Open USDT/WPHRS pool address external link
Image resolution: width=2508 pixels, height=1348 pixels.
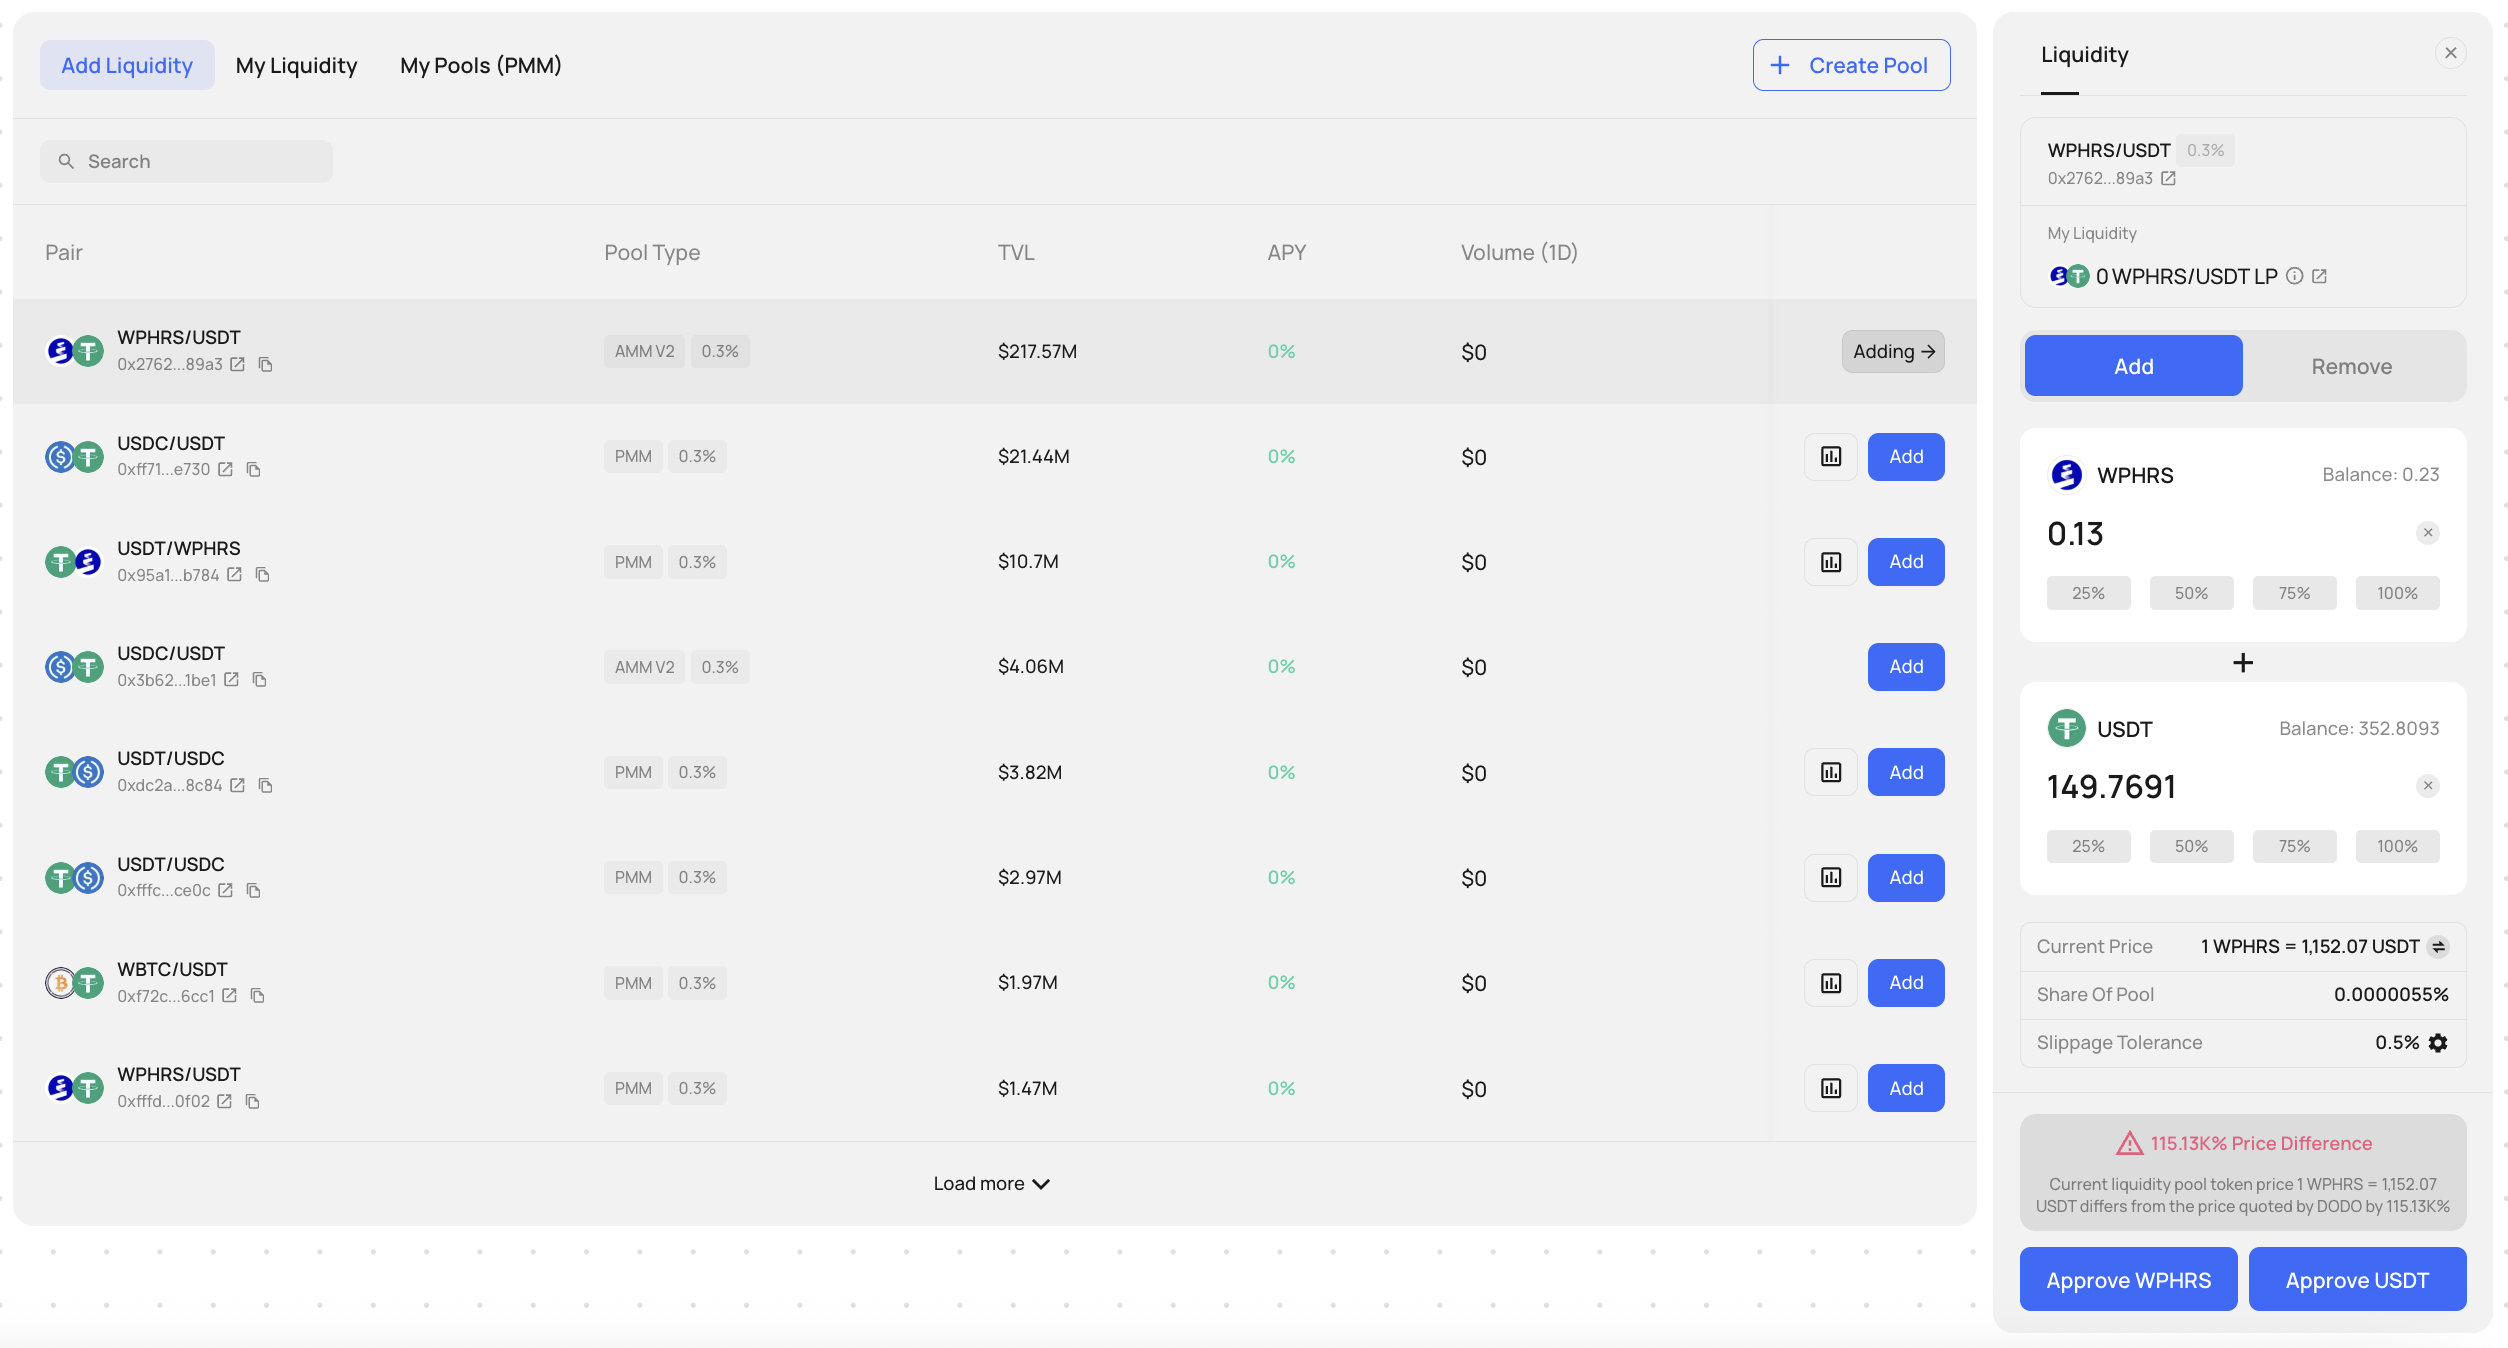234,575
